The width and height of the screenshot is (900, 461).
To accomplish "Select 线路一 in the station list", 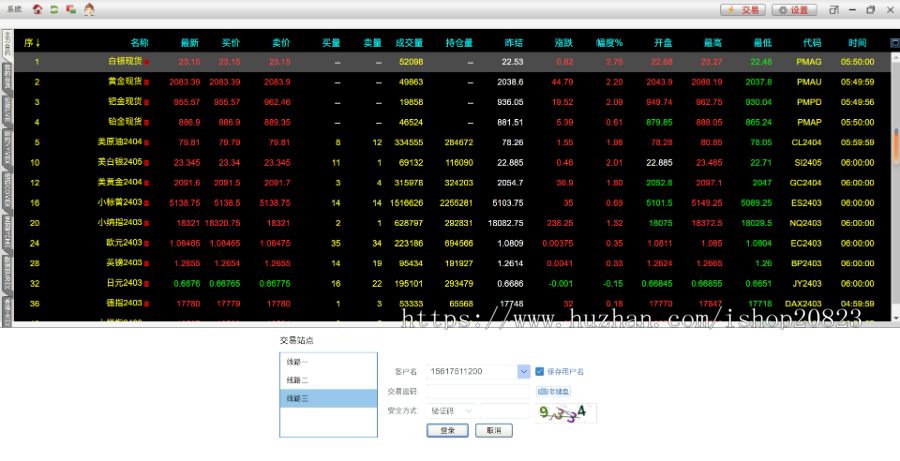I will point(328,362).
